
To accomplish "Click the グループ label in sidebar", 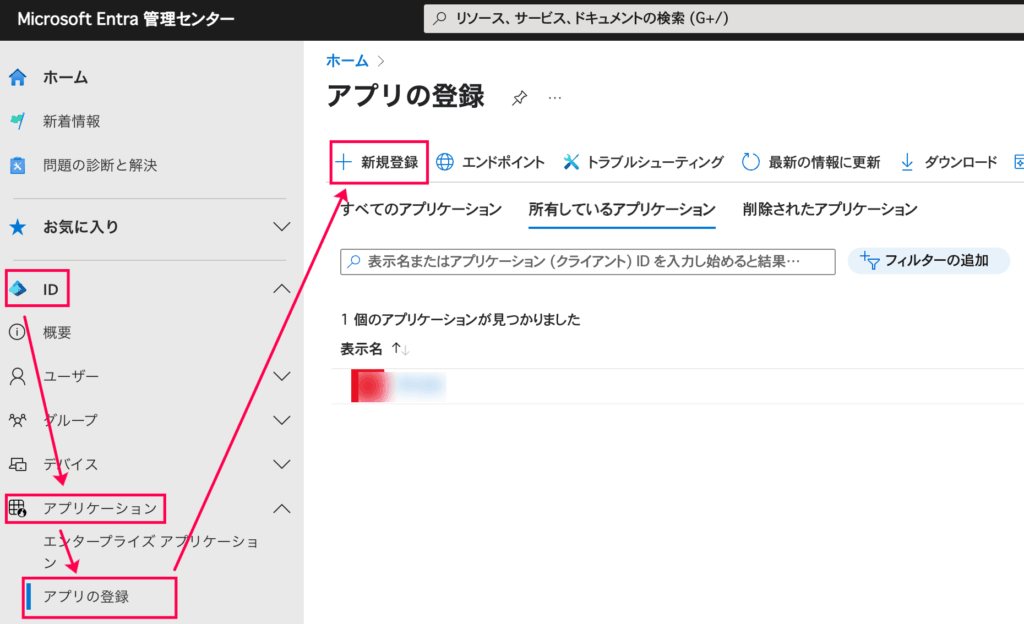I will 71,420.
